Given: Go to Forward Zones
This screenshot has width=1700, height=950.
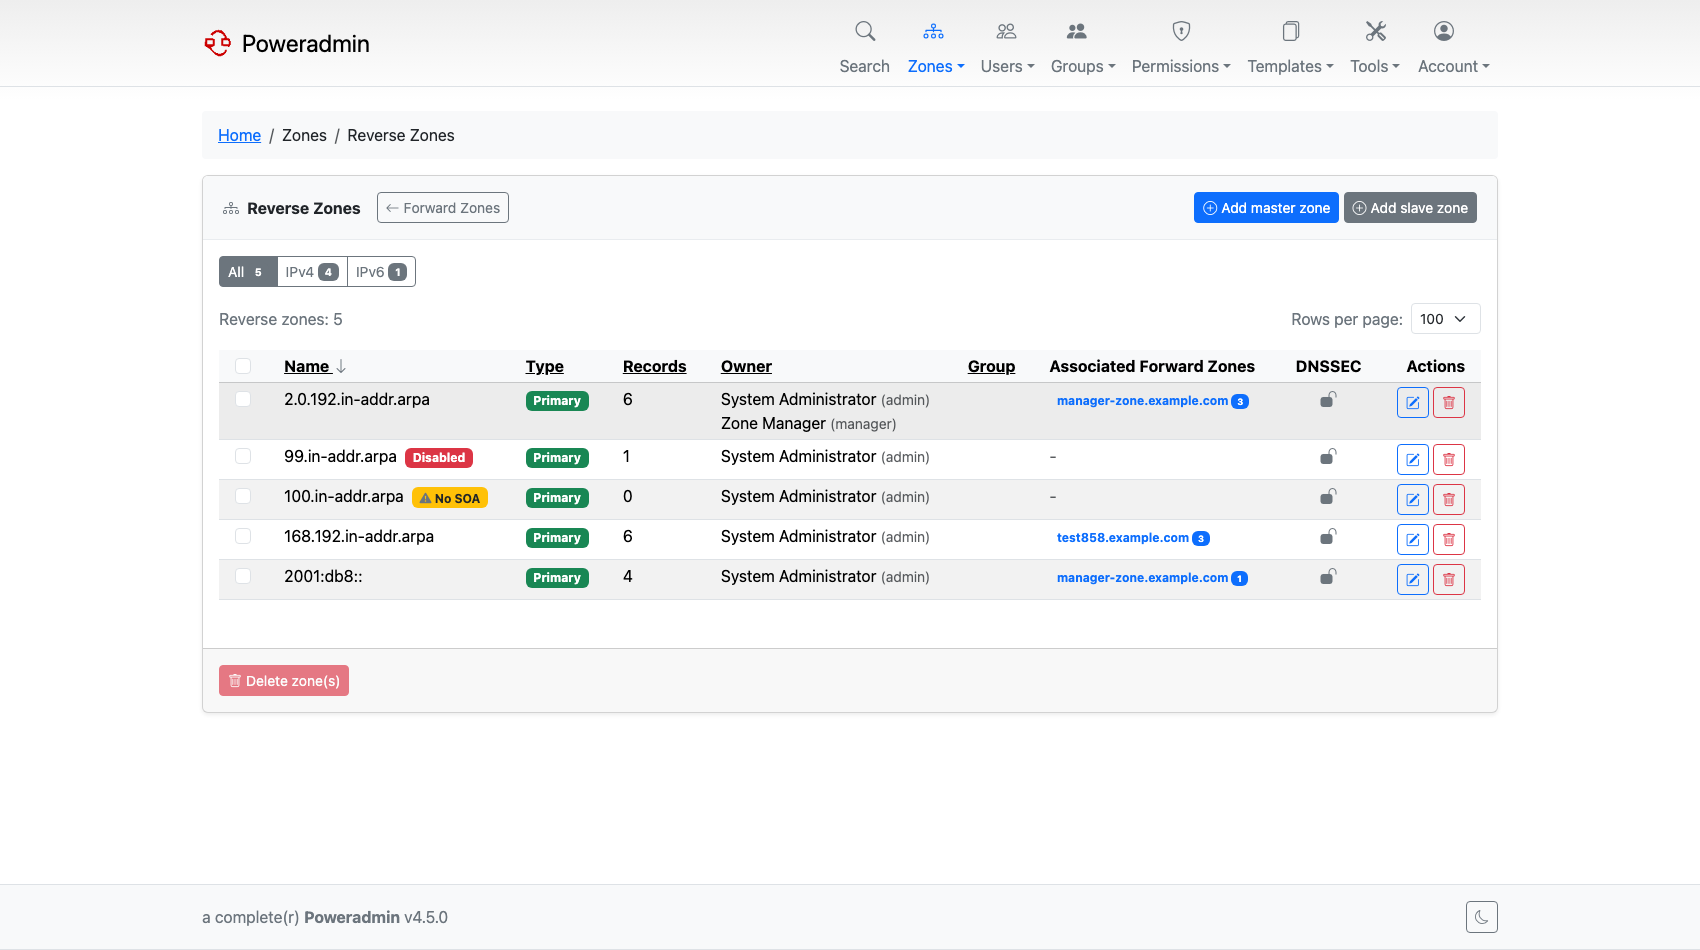Looking at the screenshot, I should click(x=443, y=208).
